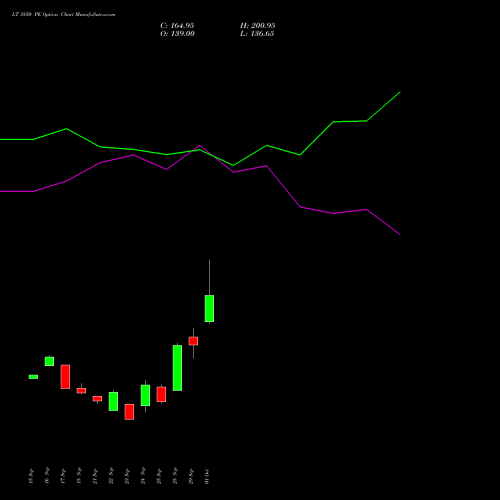This screenshot has width=500, height=500.
Task: Click the high value 'H: 200.95'
Action: [x=258, y=26]
